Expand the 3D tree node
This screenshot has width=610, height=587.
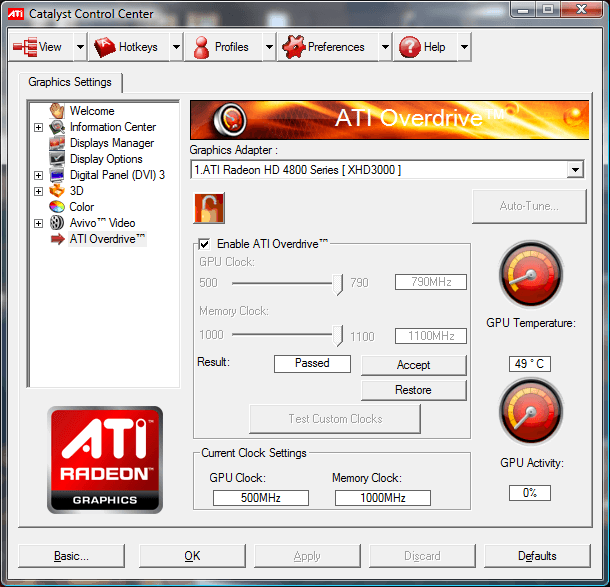(39, 191)
